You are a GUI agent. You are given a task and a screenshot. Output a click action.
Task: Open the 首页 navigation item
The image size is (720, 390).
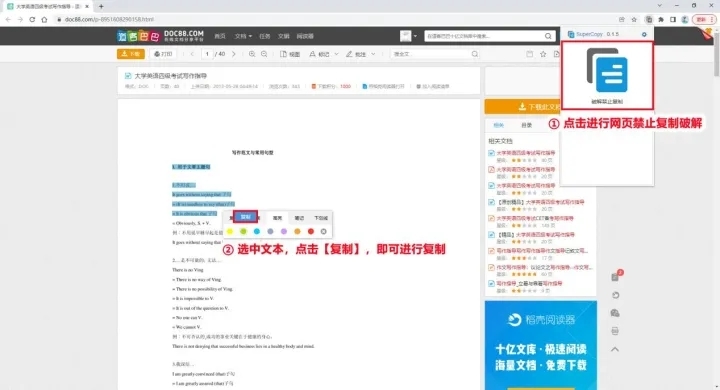220,36
